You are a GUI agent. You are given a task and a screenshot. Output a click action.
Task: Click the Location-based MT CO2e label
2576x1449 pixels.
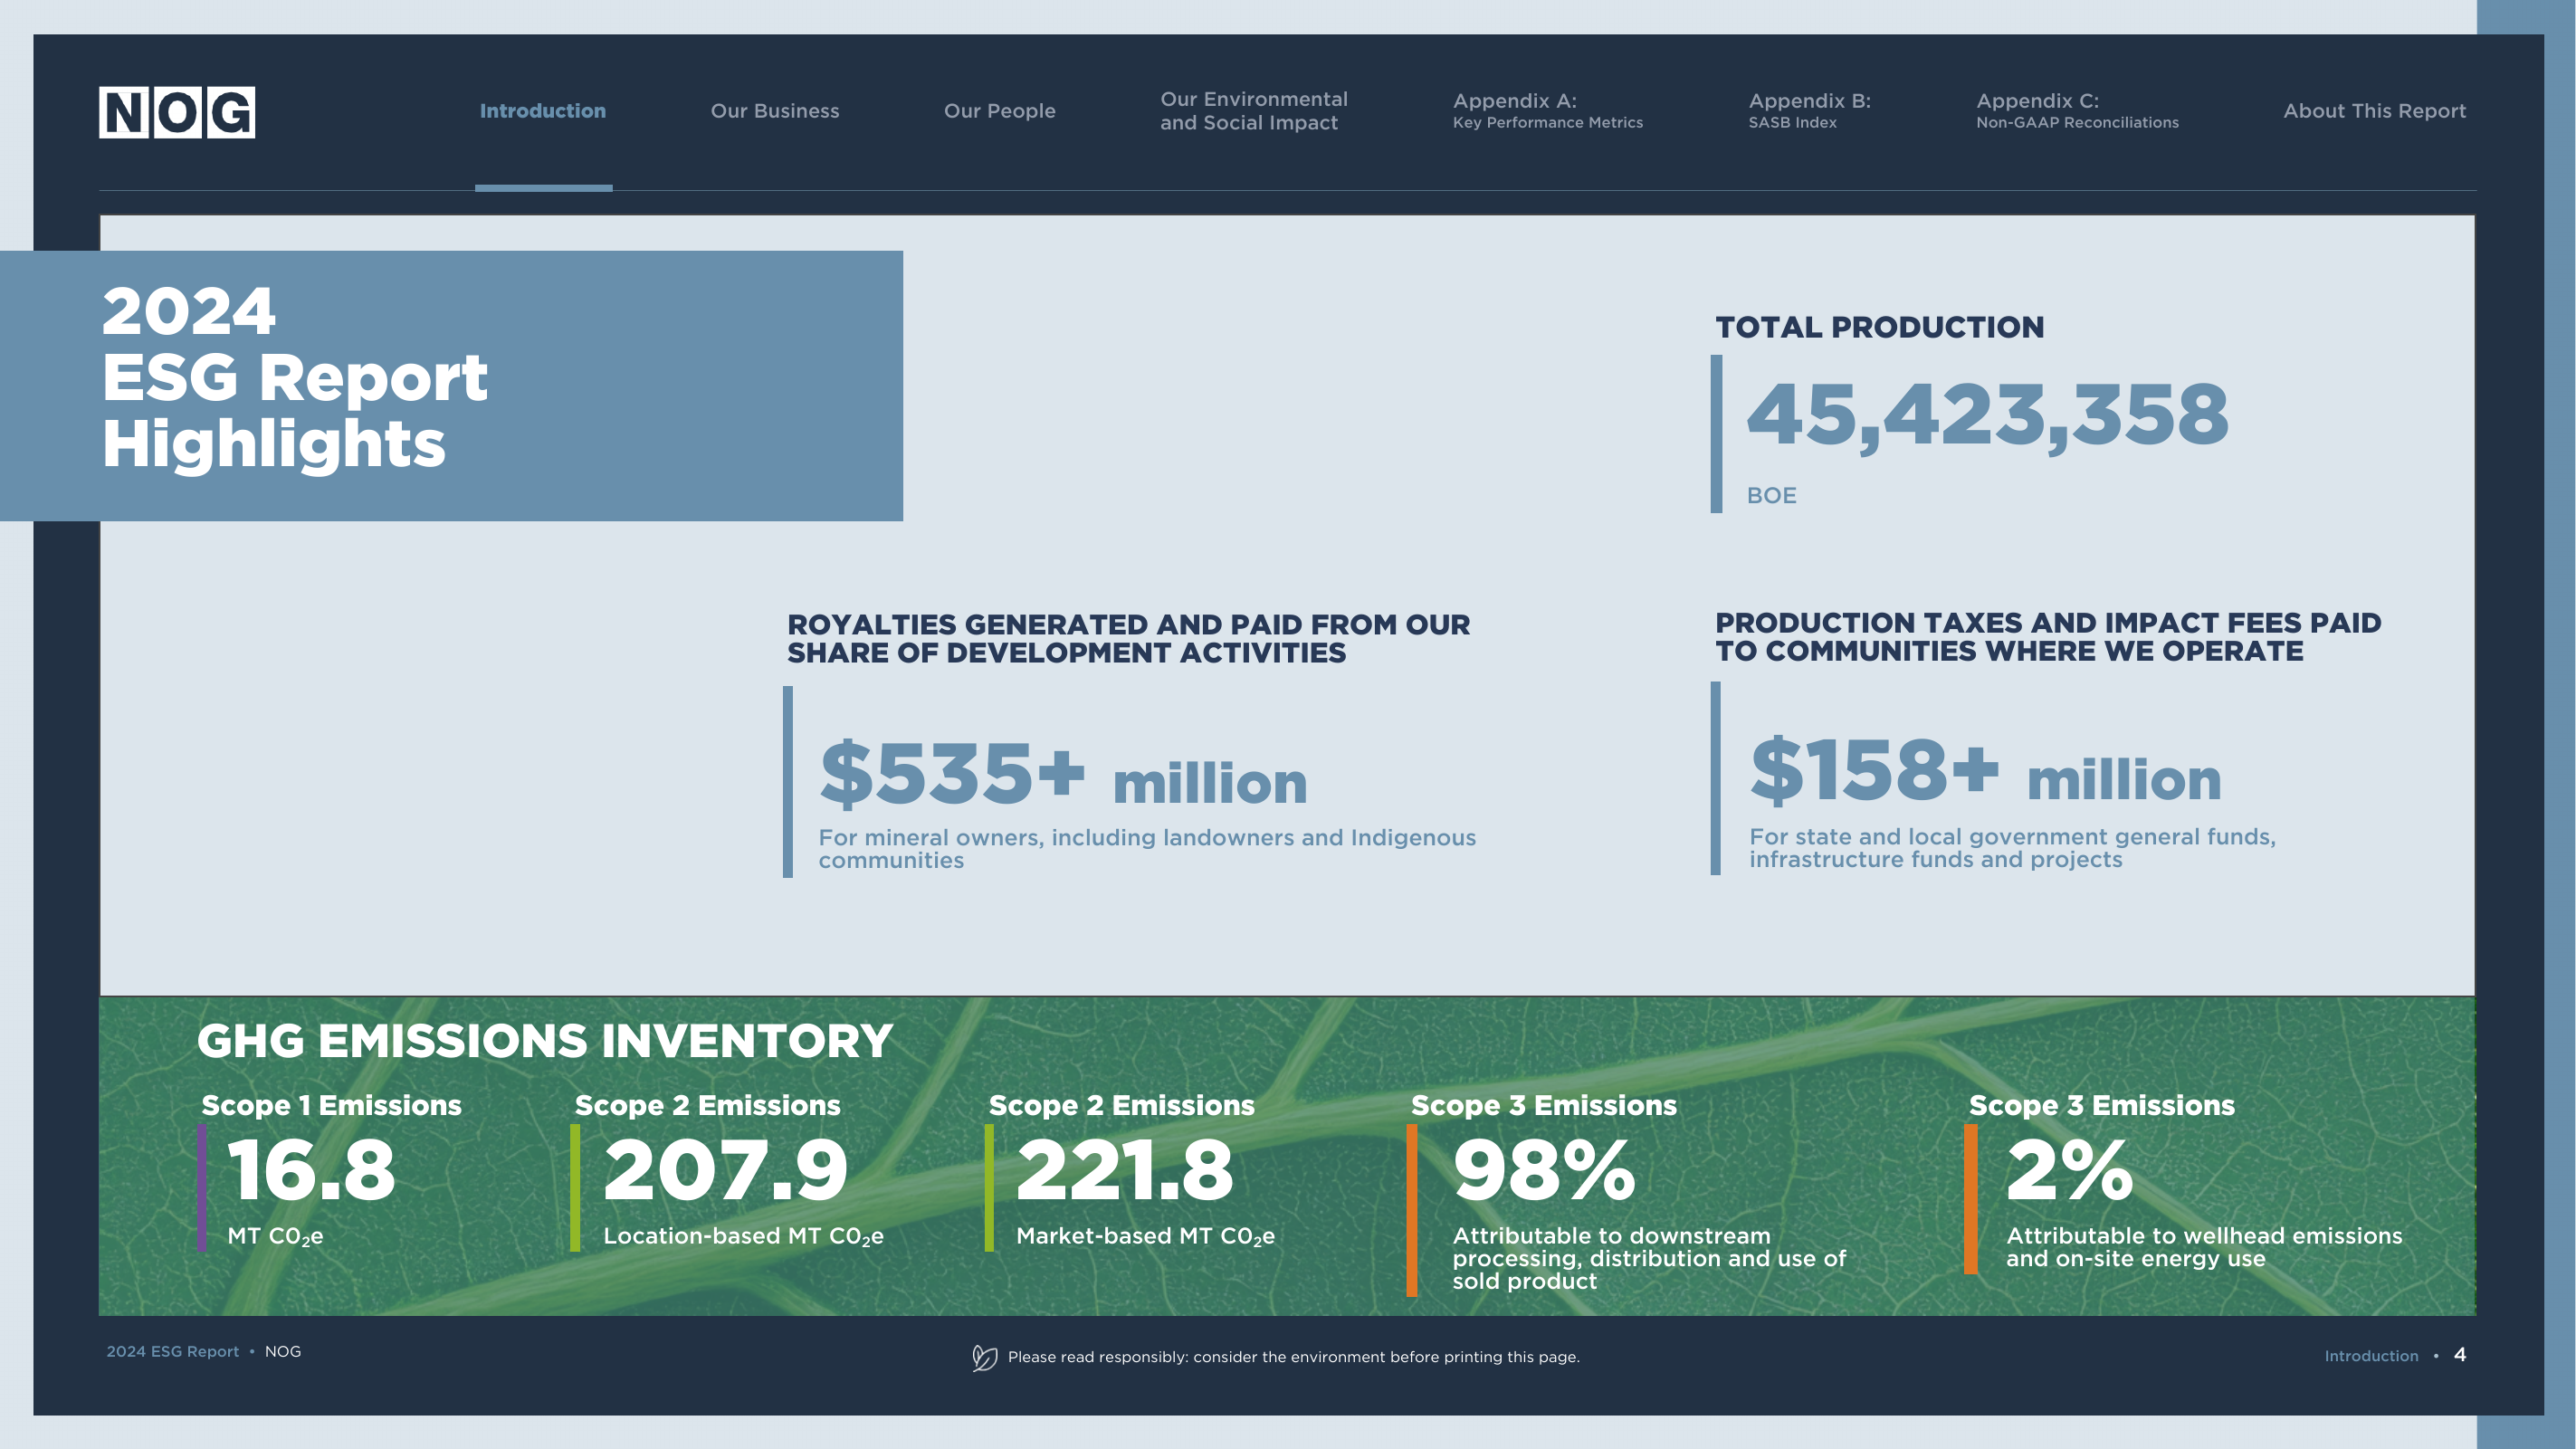[743, 1237]
